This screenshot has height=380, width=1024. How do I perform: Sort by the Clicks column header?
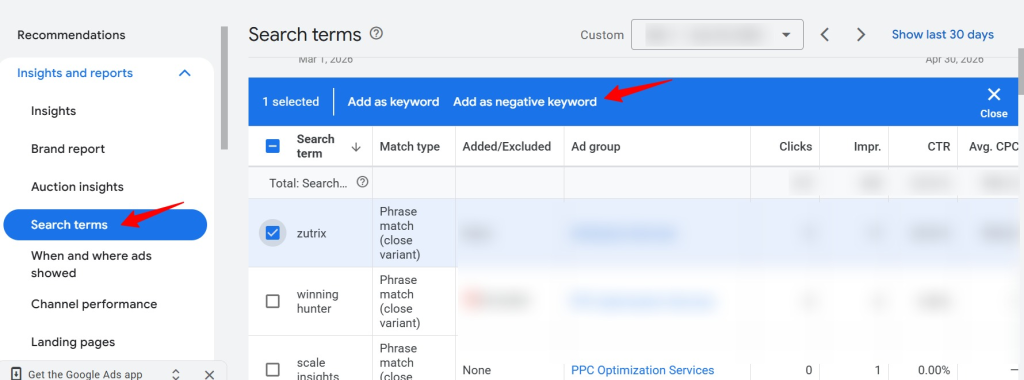(795, 147)
